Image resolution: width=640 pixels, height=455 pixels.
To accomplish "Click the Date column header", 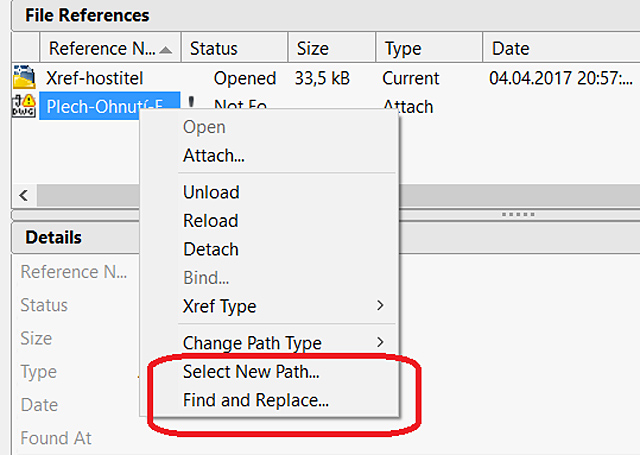I will 510,48.
